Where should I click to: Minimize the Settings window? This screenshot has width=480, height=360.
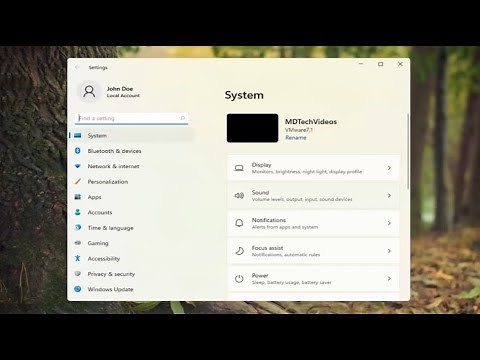361,64
